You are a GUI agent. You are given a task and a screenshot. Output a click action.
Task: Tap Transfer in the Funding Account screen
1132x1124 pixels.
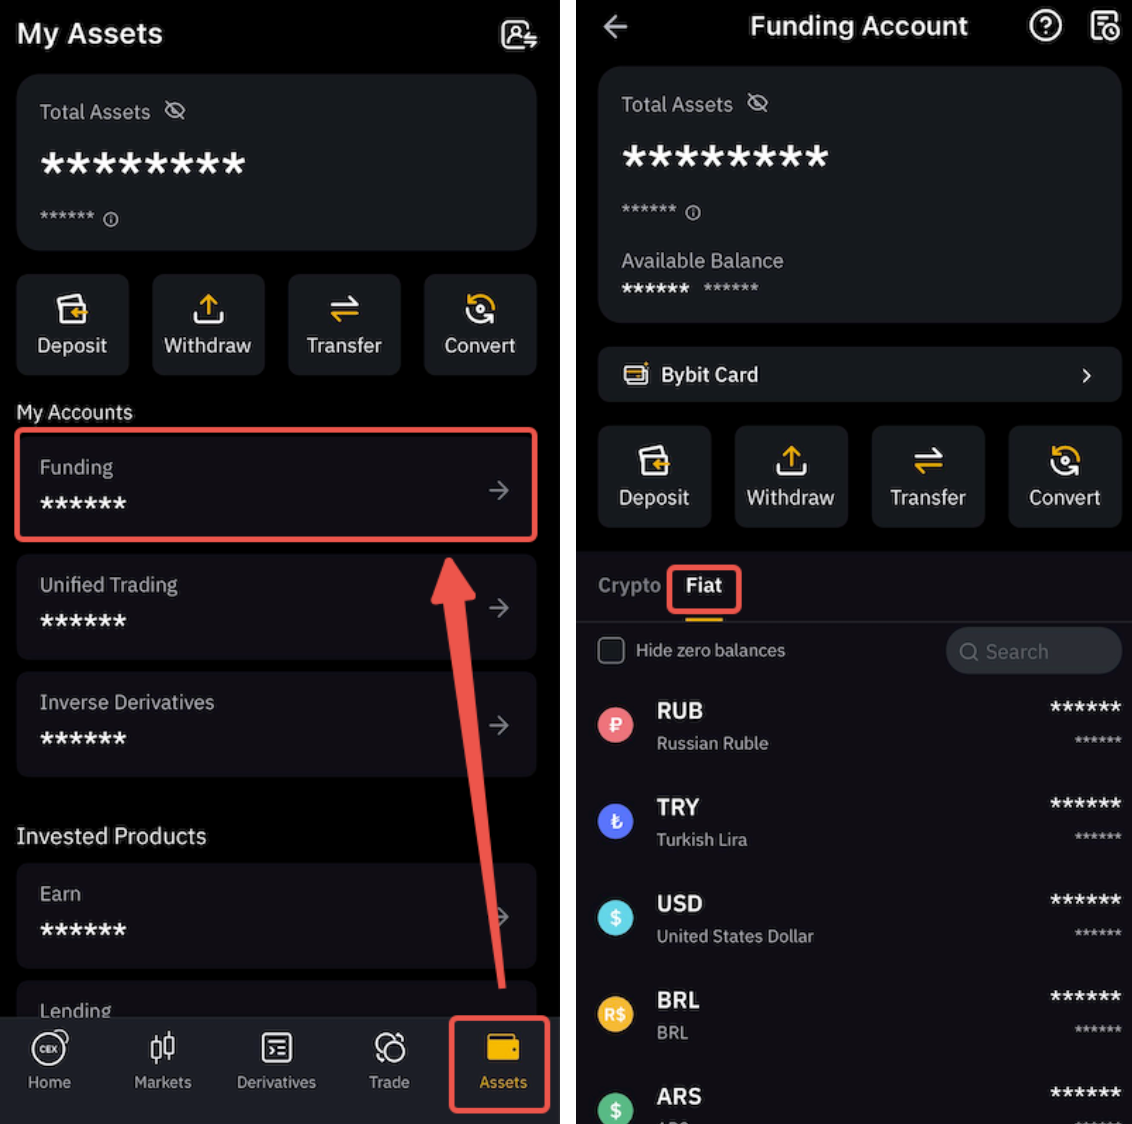928,476
